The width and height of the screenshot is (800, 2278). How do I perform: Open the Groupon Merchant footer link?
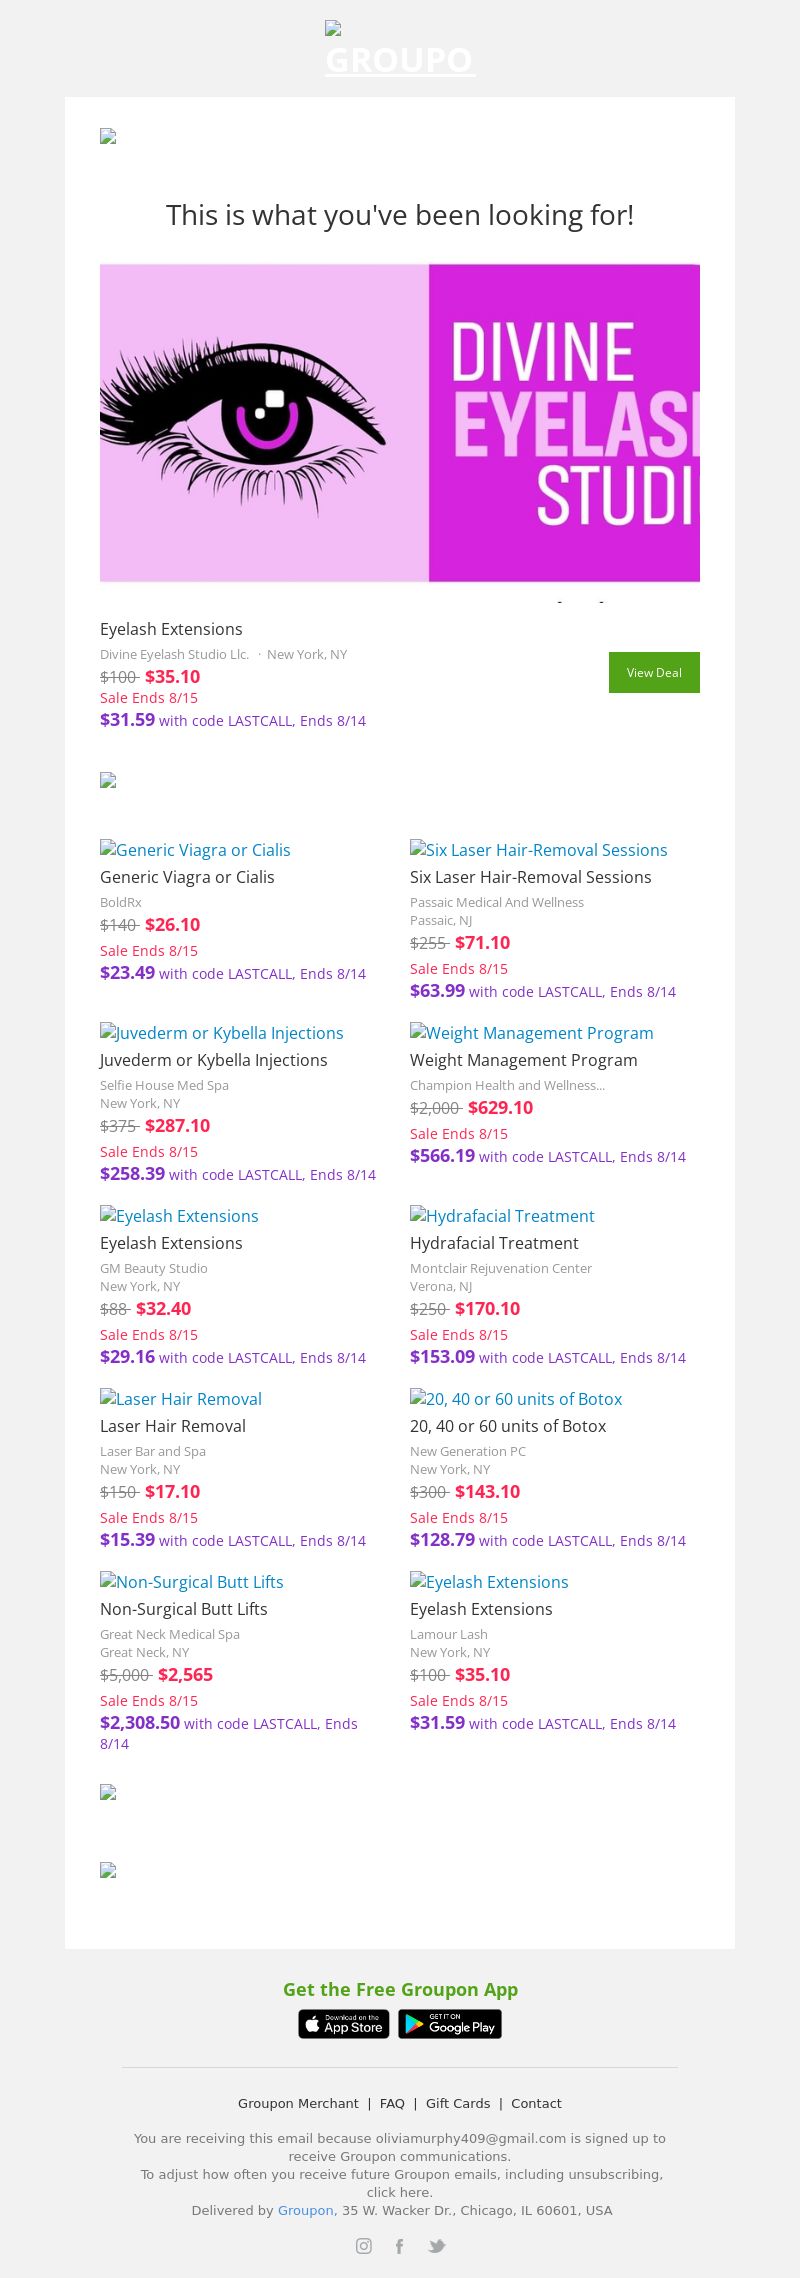point(298,2103)
